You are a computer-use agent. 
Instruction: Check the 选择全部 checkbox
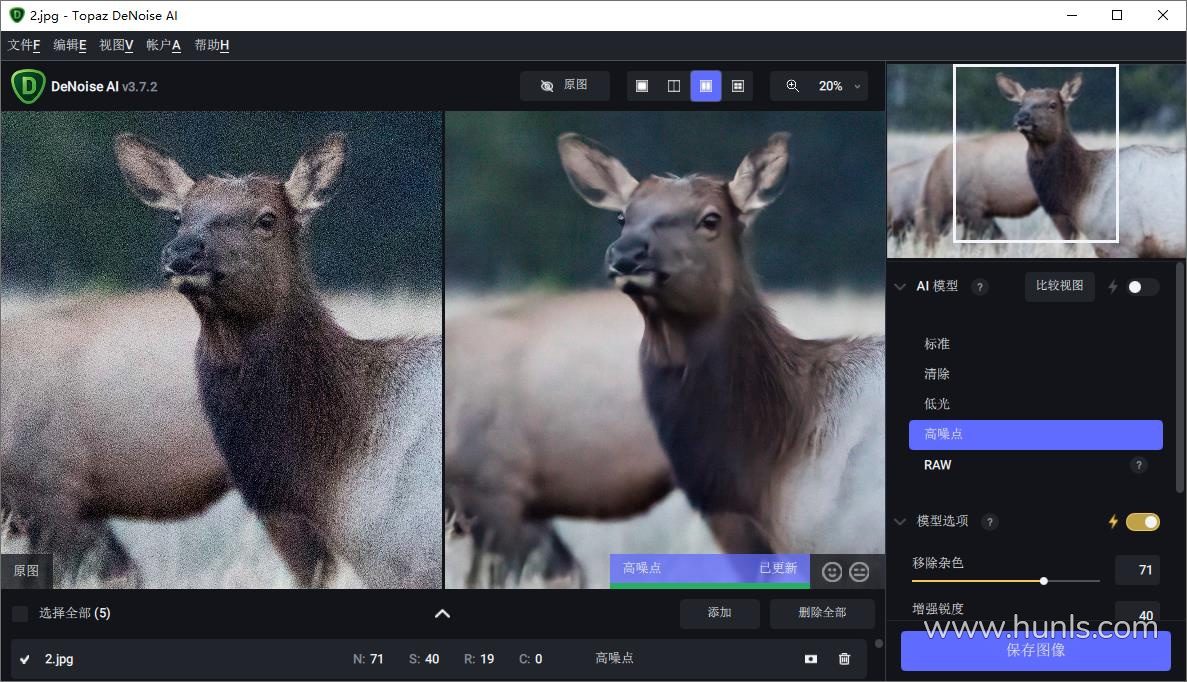[20, 613]
